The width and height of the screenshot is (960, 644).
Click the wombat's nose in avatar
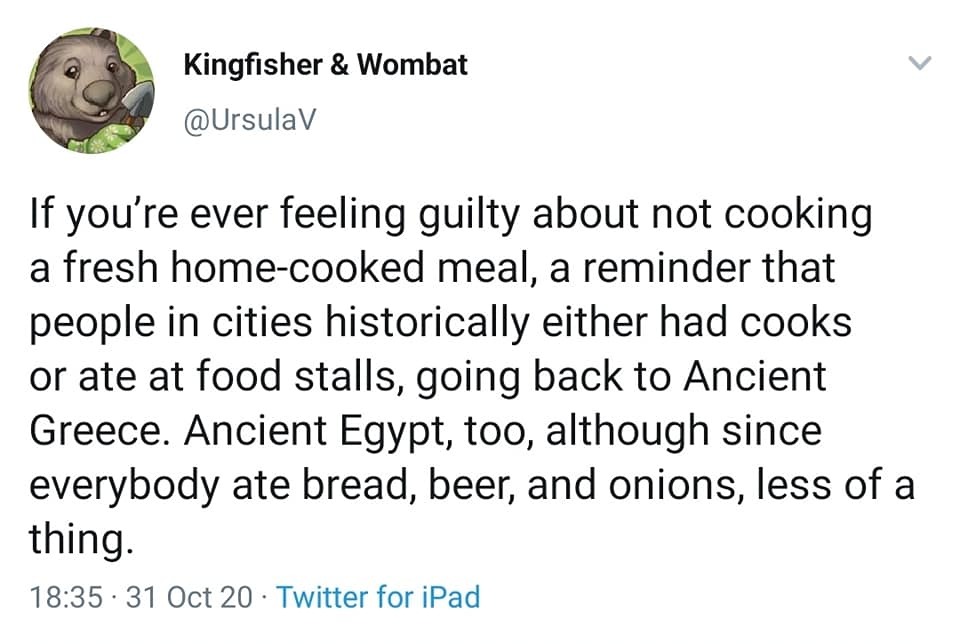pos(98,95)
